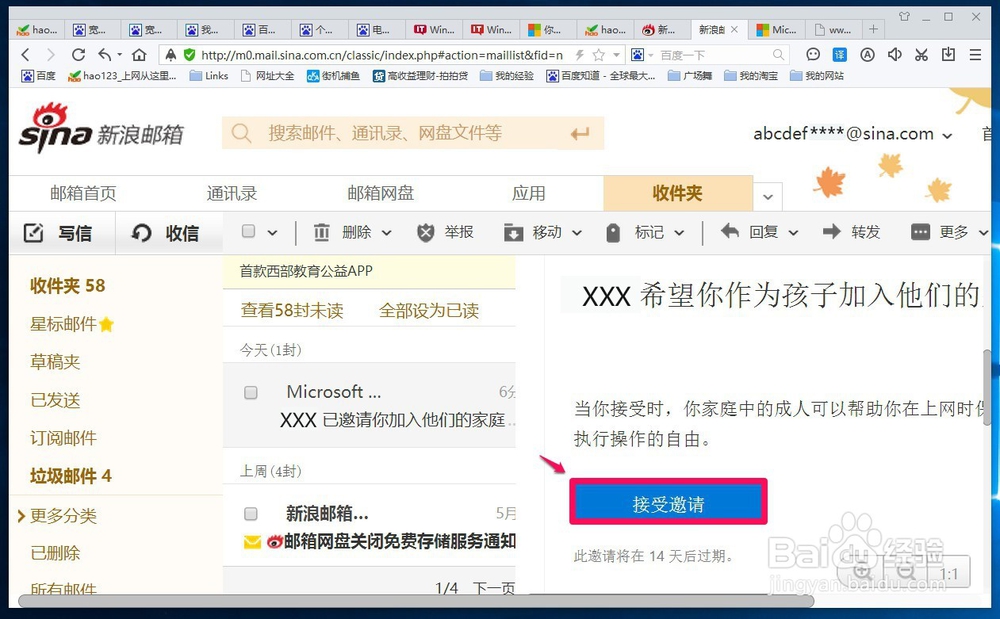Image resolution: width=1000 pixels, height=619 pixels.
Task: Expand 更多分类 in the sidebar
Action: (21, 516)
